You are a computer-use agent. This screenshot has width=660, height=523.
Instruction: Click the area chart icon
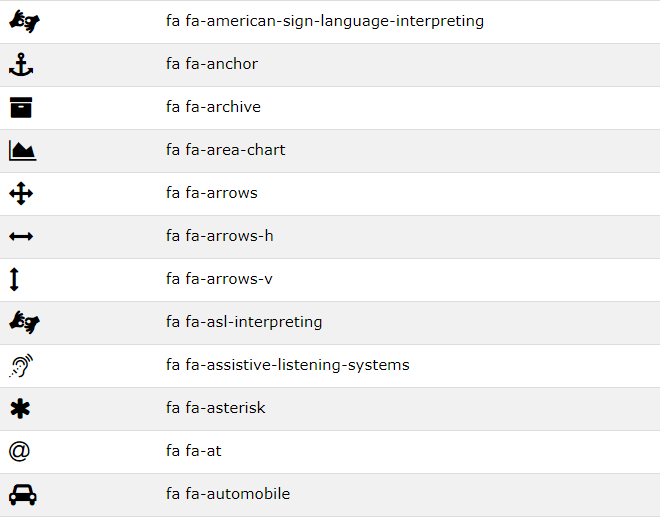coord(23,151)
